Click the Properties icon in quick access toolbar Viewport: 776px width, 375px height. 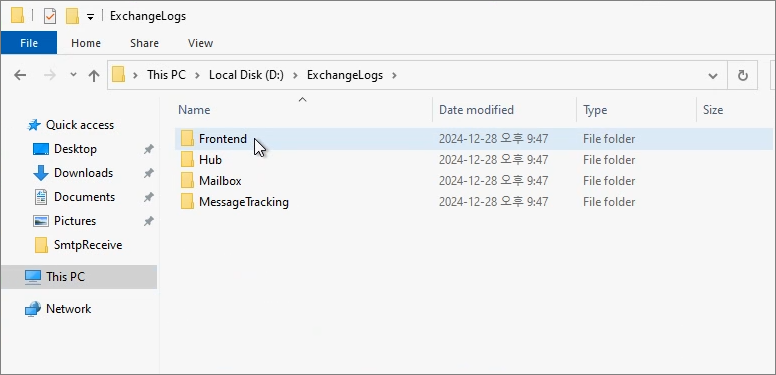pos(49,16)
